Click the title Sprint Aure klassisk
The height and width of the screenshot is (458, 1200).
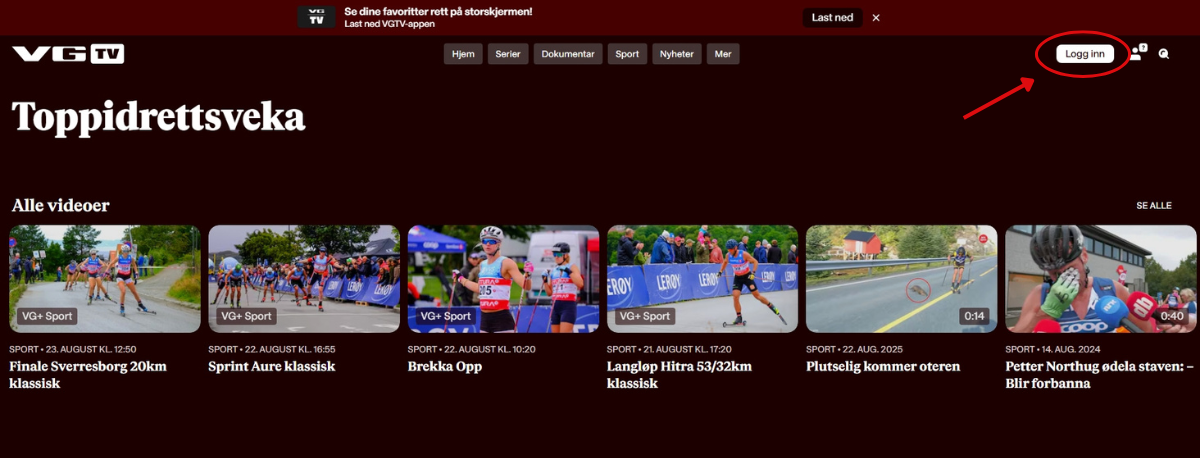click(x=272, y=367)
